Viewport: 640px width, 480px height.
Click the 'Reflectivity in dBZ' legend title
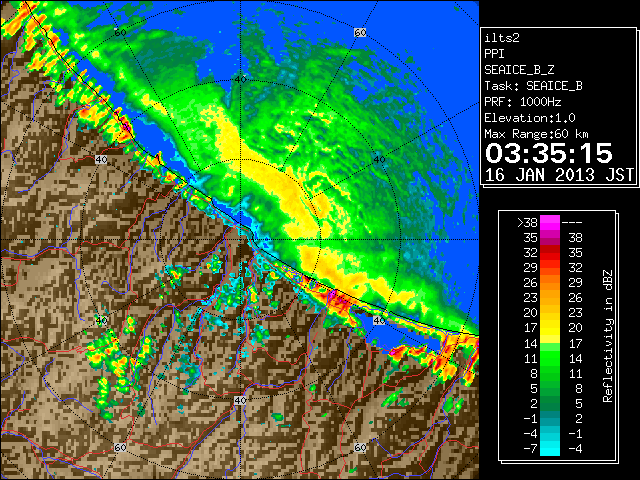coord(607,336)
